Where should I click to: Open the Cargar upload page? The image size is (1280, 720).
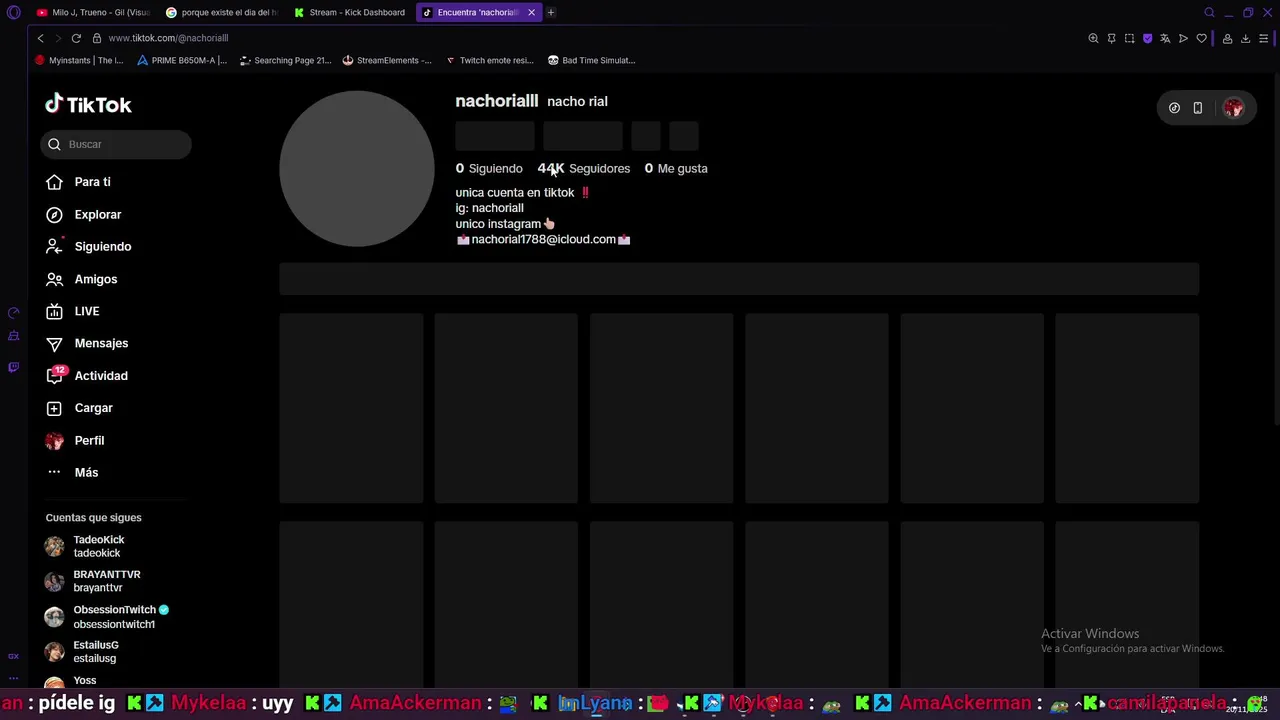pos(93,408)
